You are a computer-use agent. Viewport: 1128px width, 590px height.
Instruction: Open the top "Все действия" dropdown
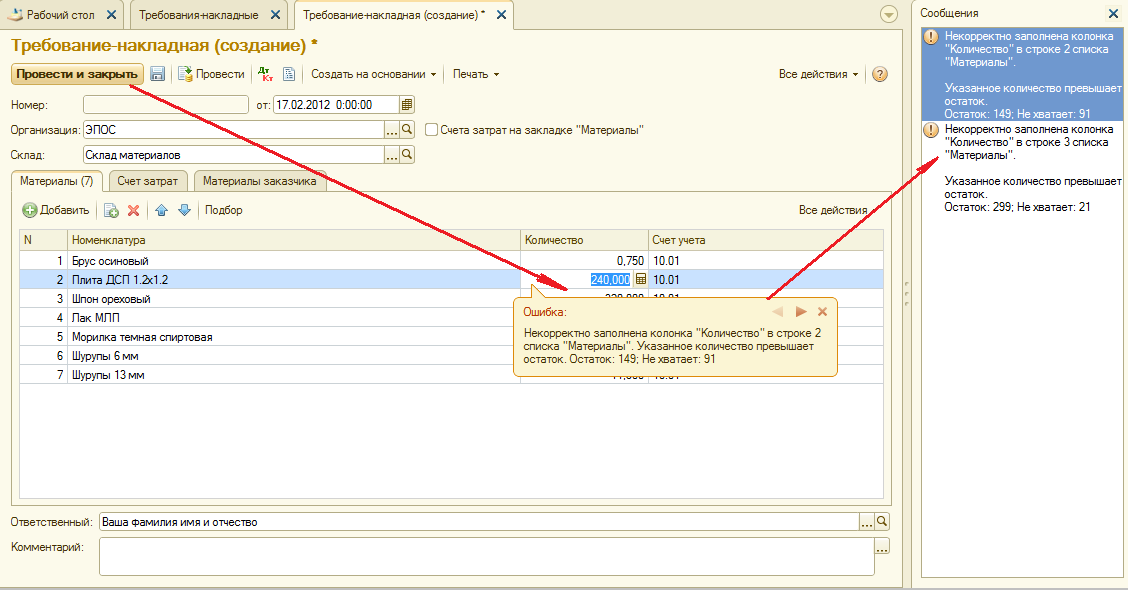(818, 74)
